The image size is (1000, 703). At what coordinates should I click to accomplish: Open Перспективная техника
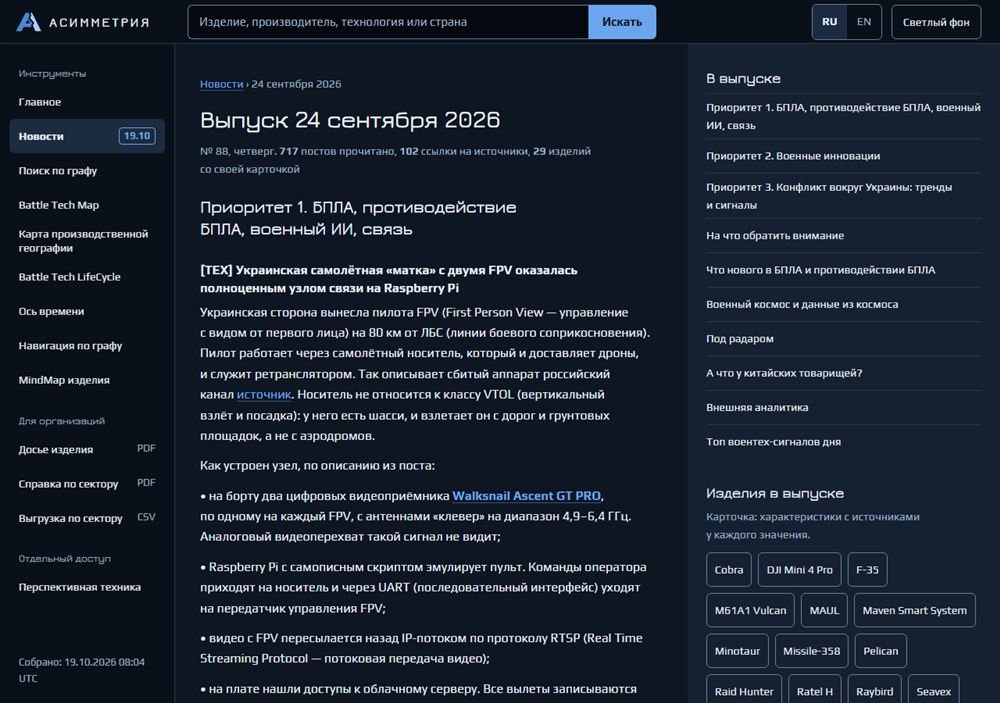coord(87,587)
